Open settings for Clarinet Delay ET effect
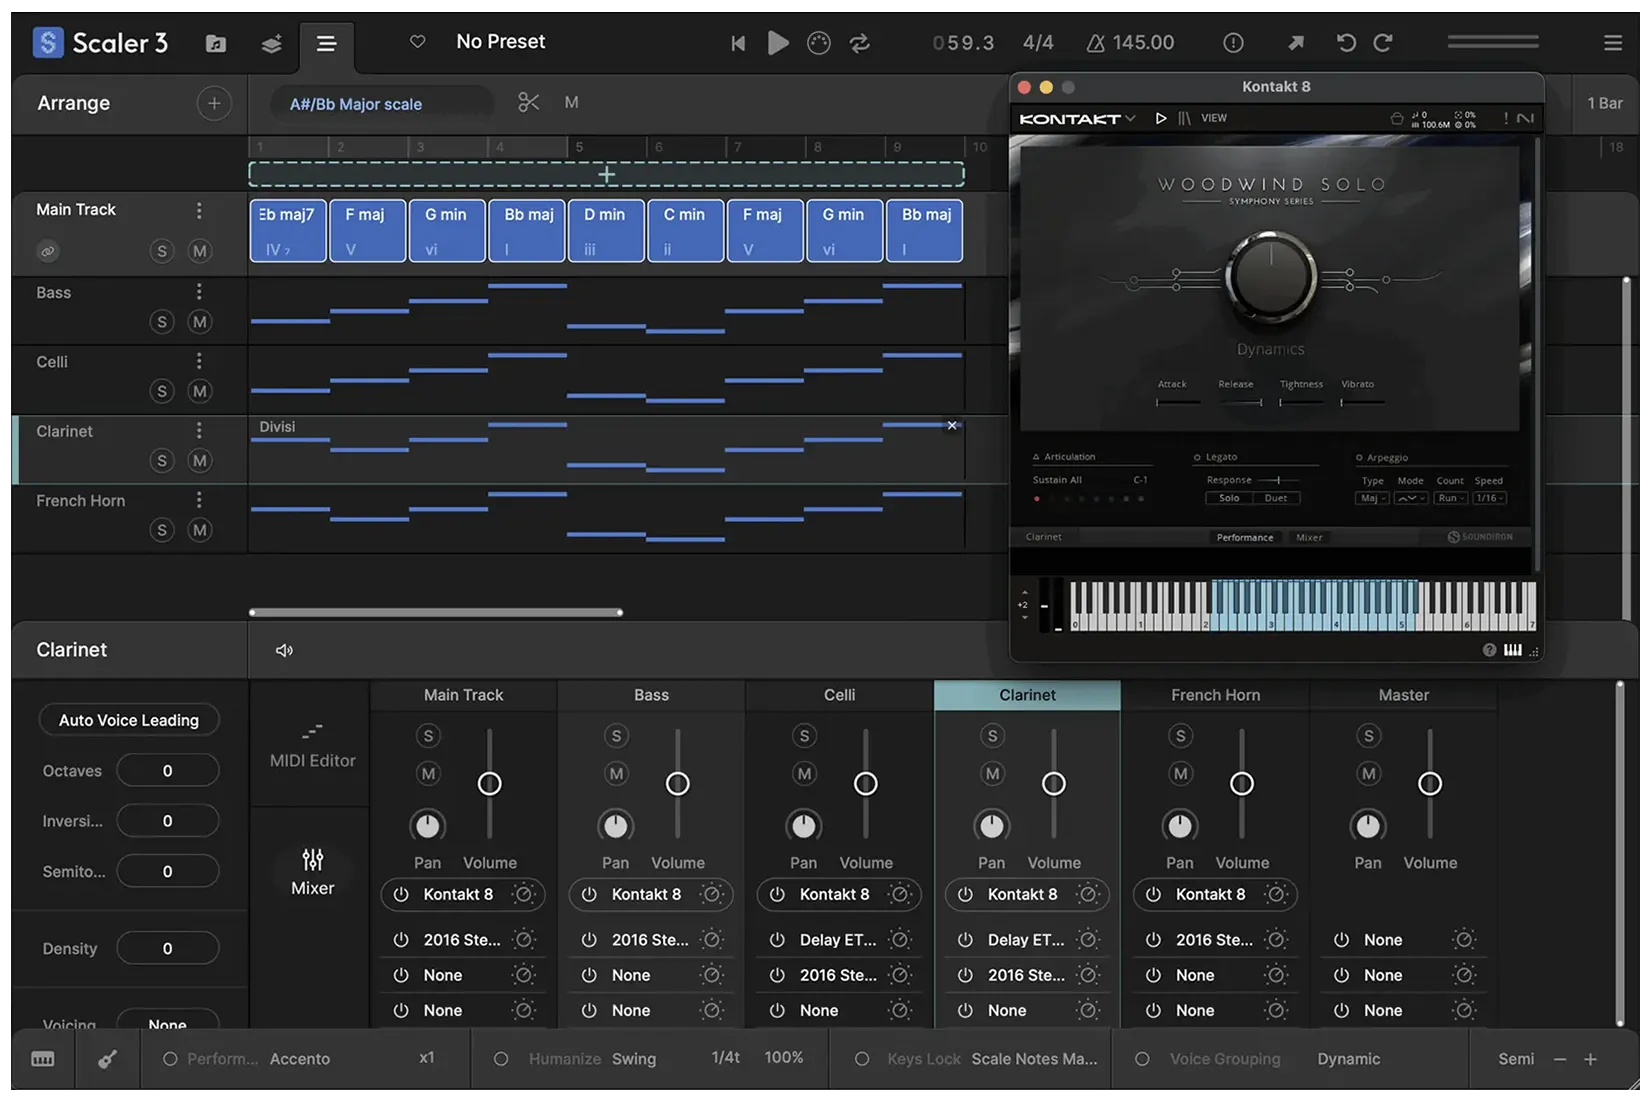Screen dimensions: 1650x1101 pyautogui.click(x=1089, y=940)
